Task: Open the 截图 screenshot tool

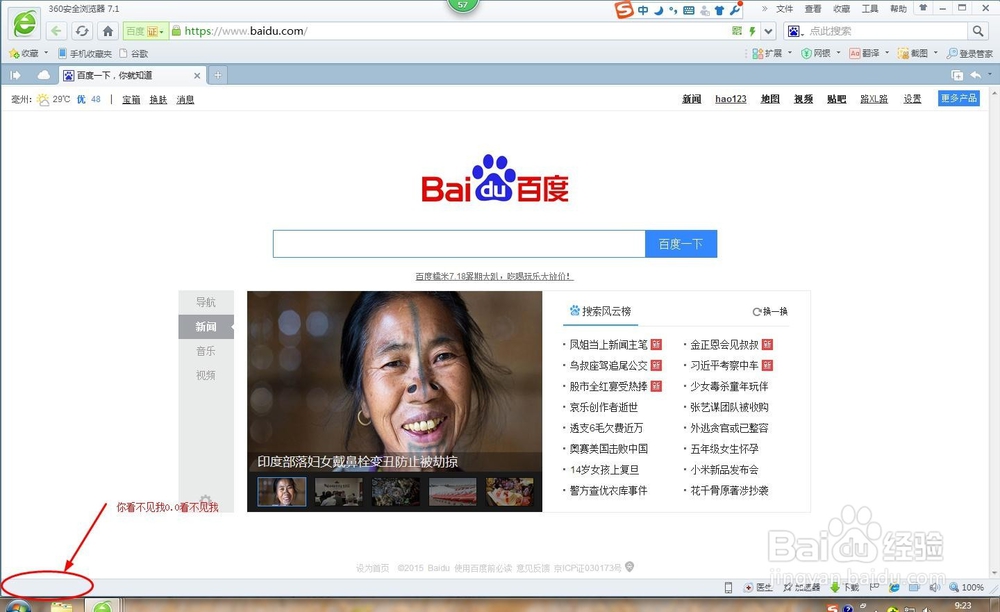Action: click(x=913, y=54)
